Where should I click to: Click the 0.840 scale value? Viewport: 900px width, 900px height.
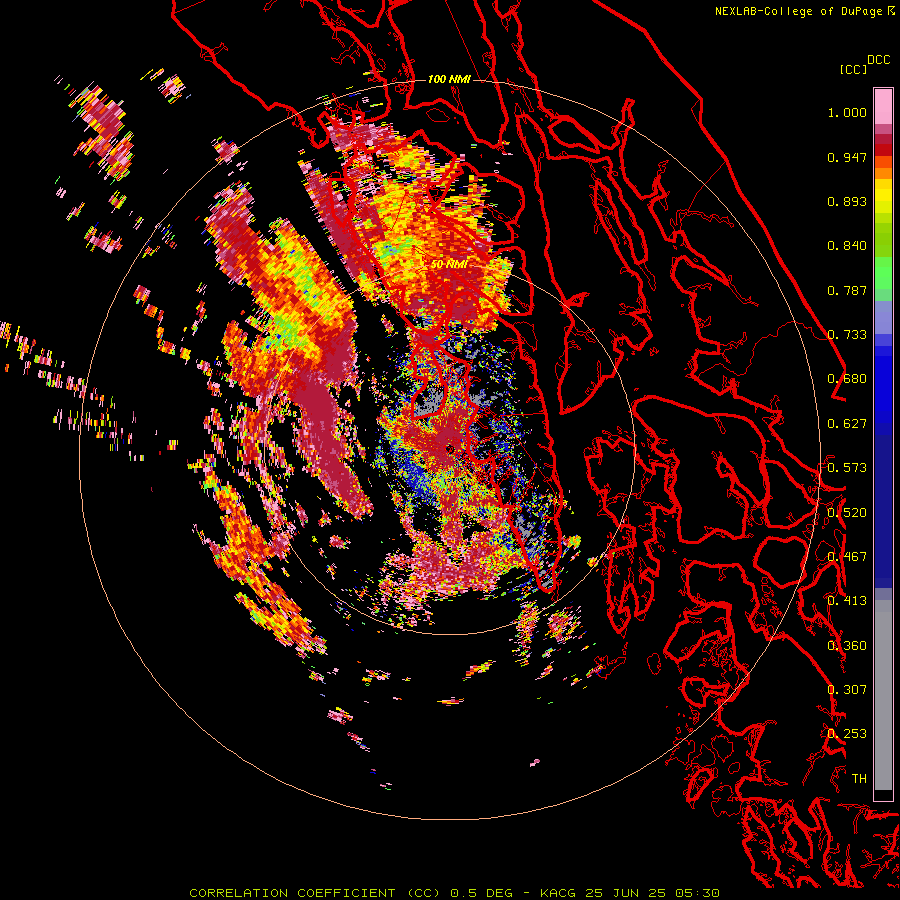click(847, 246)
